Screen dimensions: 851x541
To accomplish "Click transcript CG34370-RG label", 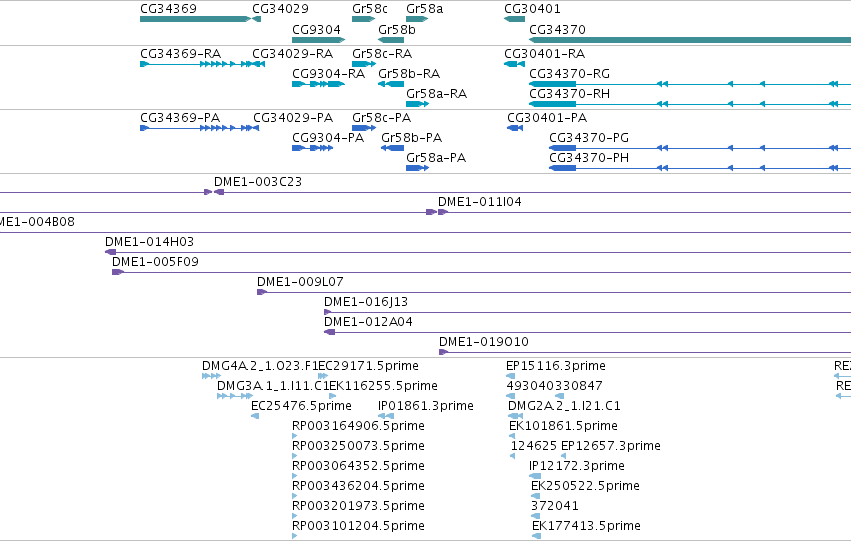I will pos(569,74).
